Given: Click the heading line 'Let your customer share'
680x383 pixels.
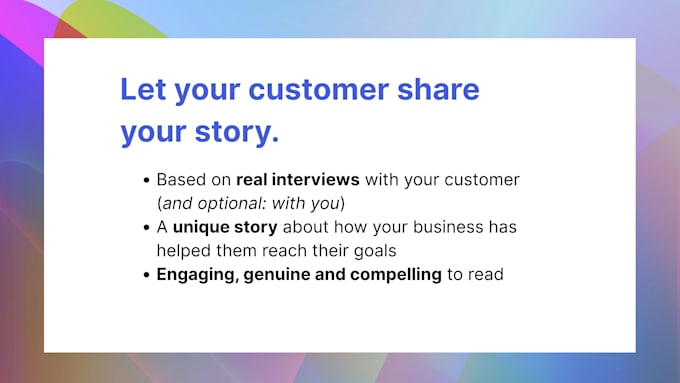Looking at the screenshot, I should pyautogui.click(x=300, y=90).
